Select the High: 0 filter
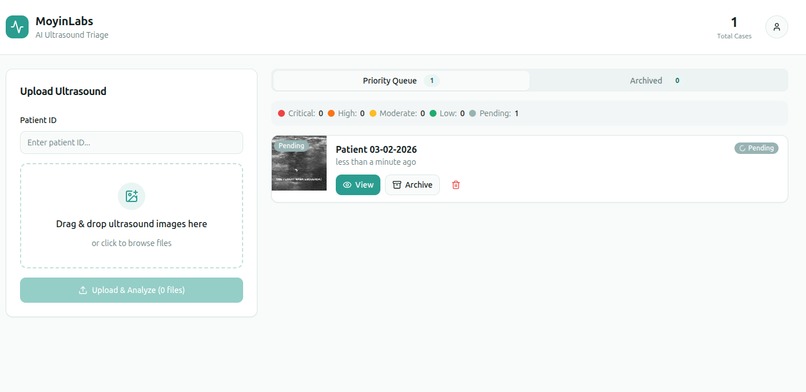Image resolution: width=806 pixels, height=392 pixels. point(346,113)
